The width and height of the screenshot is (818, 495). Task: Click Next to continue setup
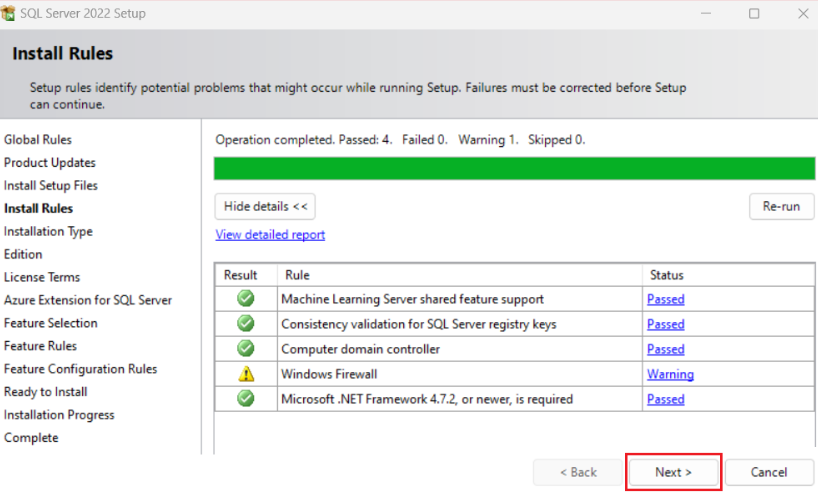[673, 472]
